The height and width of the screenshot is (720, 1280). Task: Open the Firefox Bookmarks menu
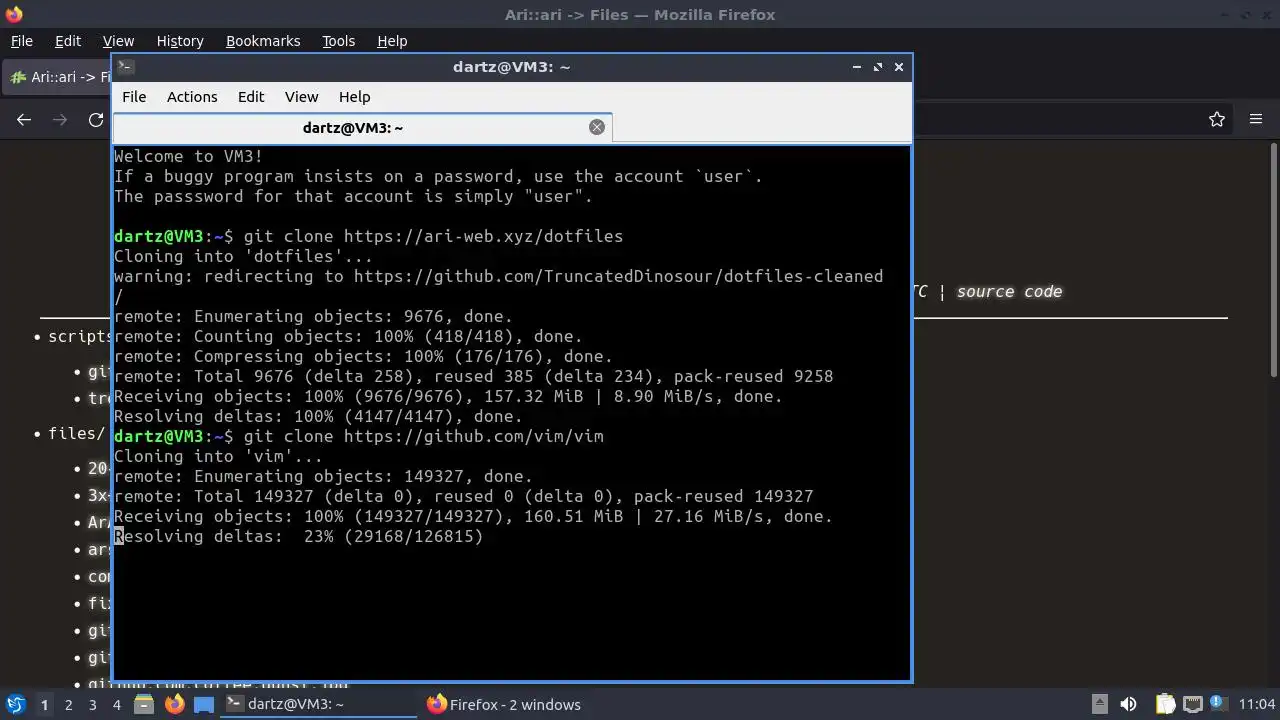point(263,41)
